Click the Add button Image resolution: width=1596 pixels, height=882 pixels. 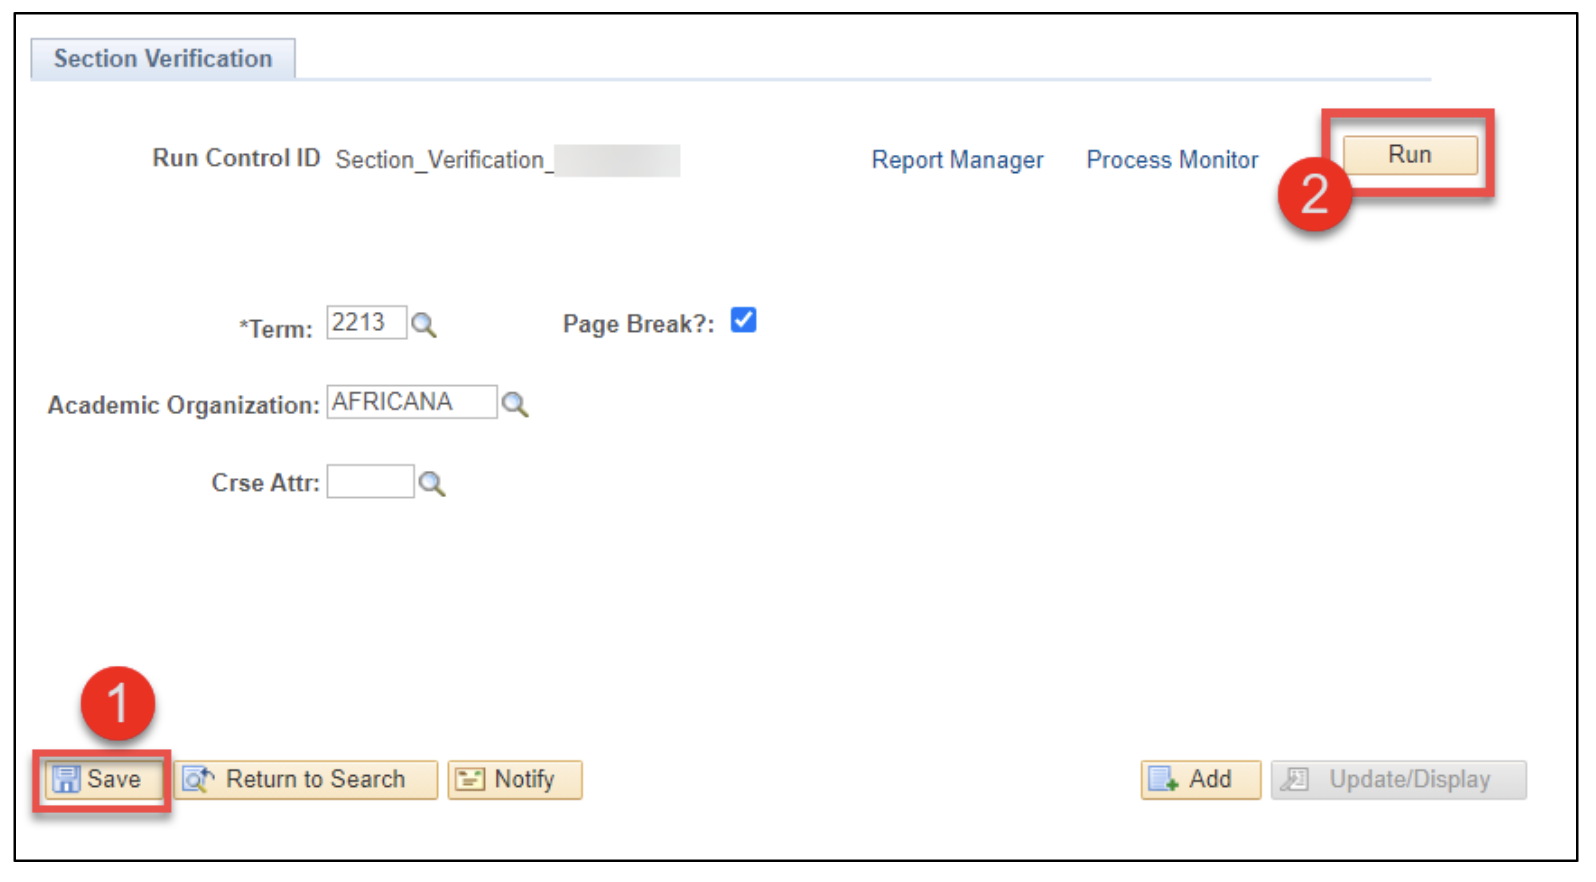click(x=1199, y=780)
